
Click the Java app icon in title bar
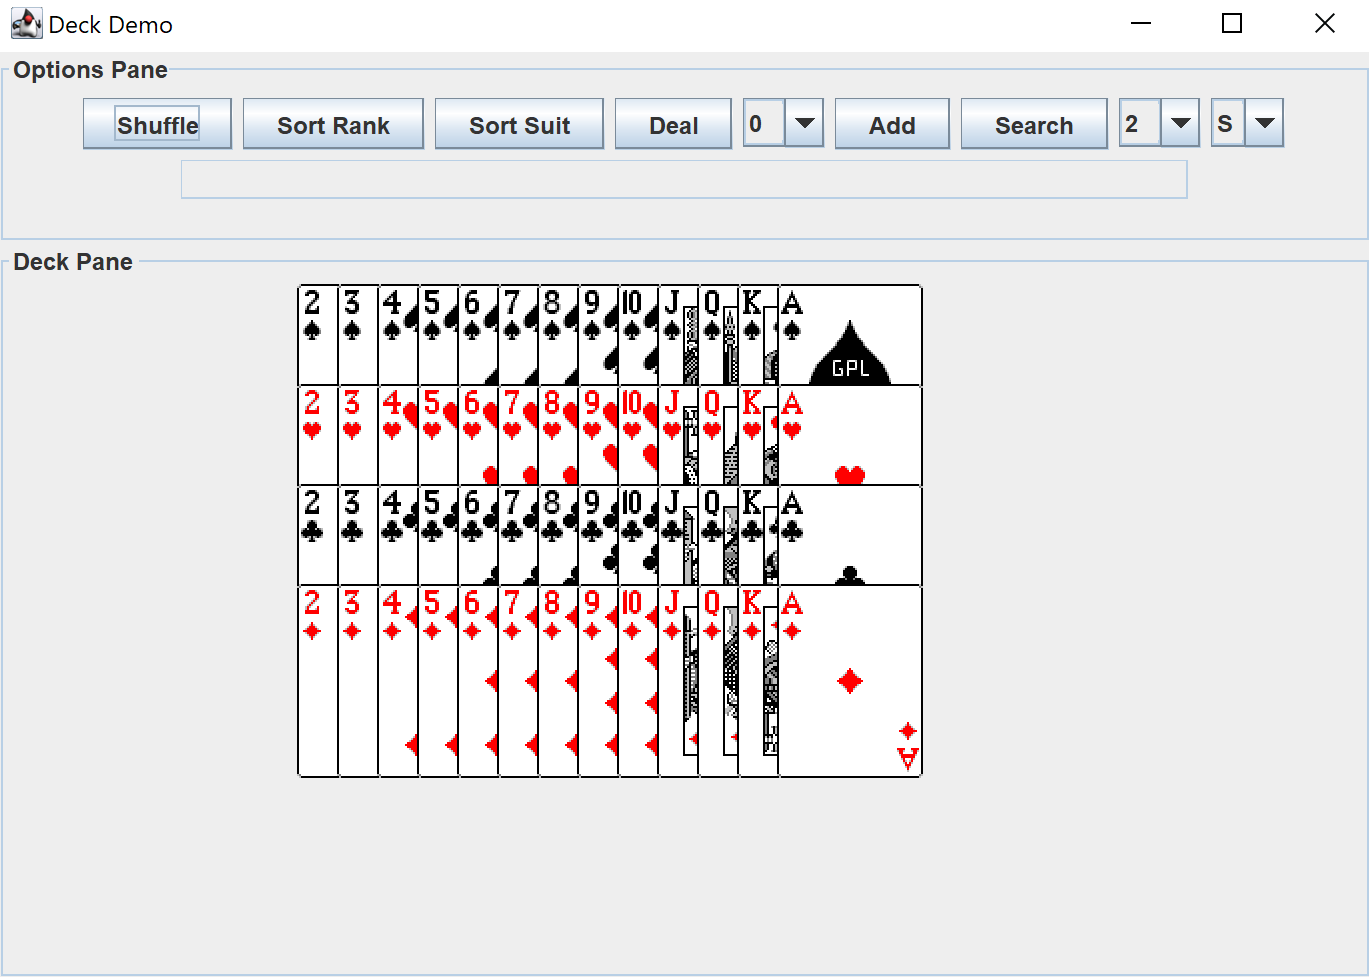(x=26, y=24)
